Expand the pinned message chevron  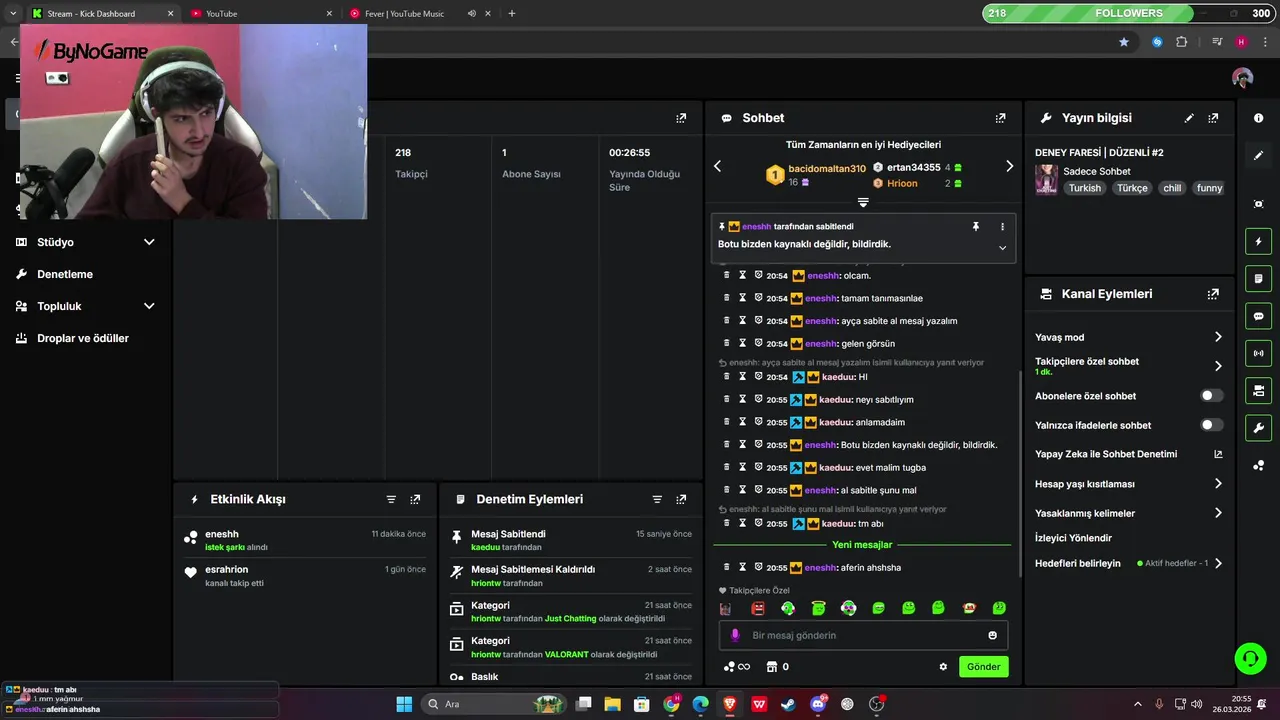[1002, 248]
